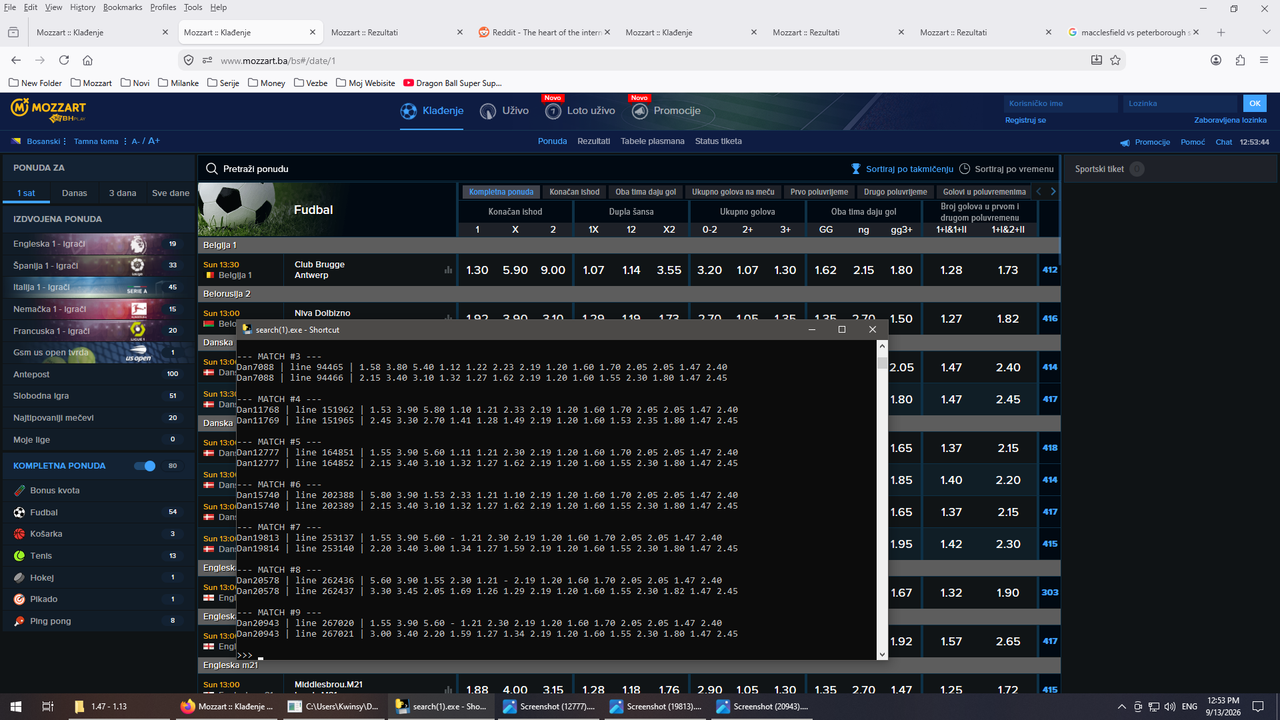Open the Dragon Ball Super bookmark
The width and height of the screenshot is (1280, 720).
pos(452,83)
